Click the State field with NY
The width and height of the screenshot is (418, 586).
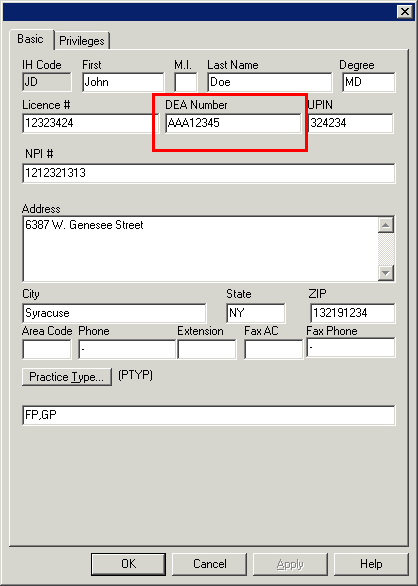256,313
